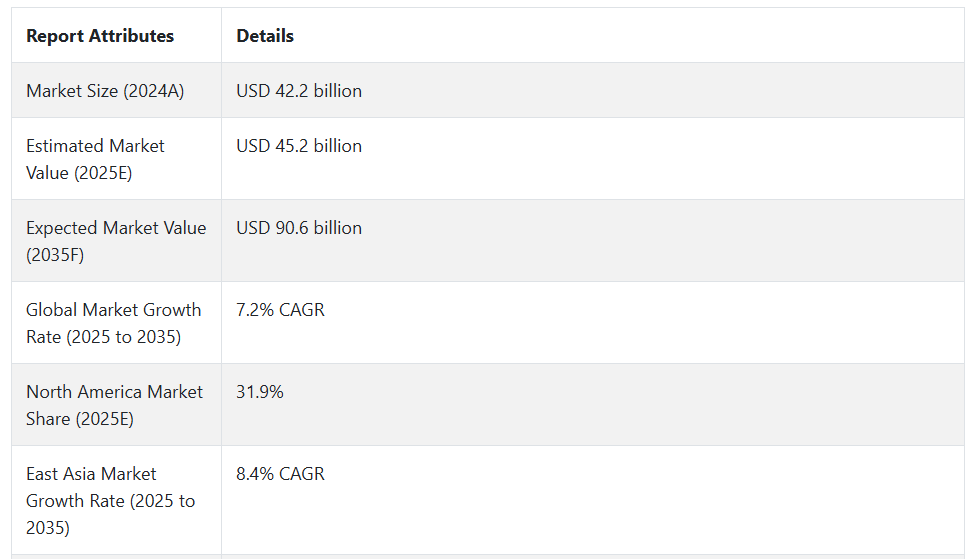Click the 'Report Attributes' column header
The height and width of the screenshot is (559, 967).
[x=100, y=36]
